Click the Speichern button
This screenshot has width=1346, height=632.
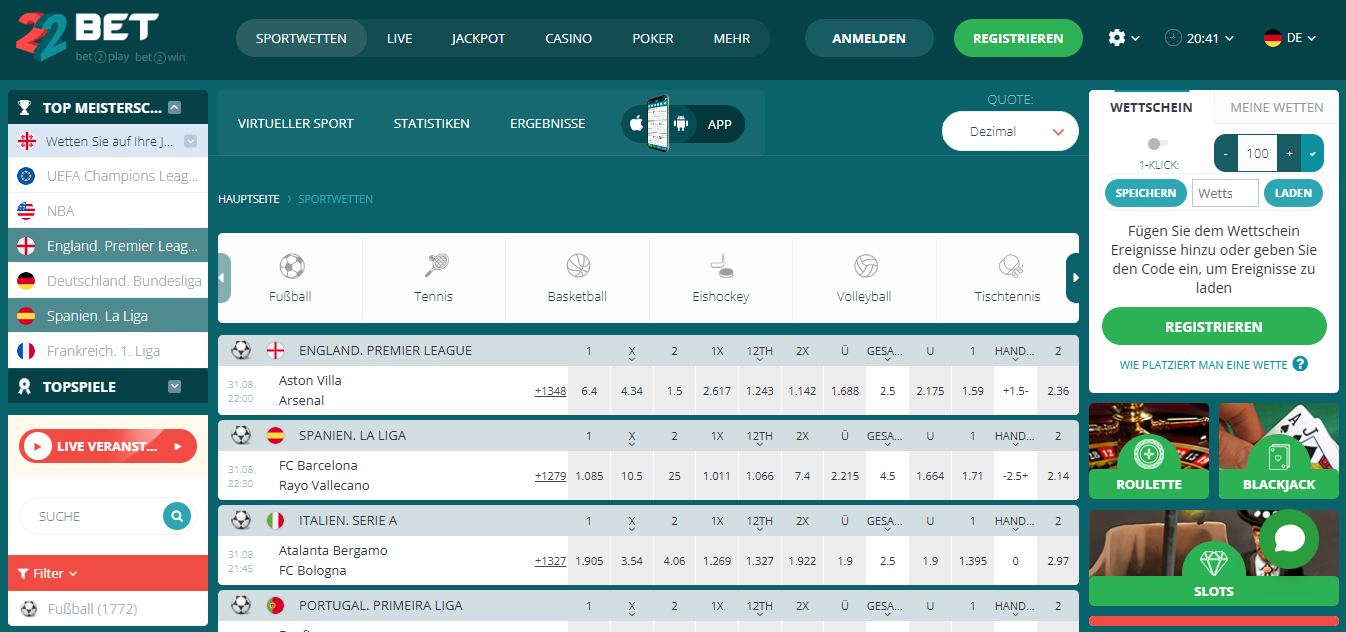tap(1146, 193)
